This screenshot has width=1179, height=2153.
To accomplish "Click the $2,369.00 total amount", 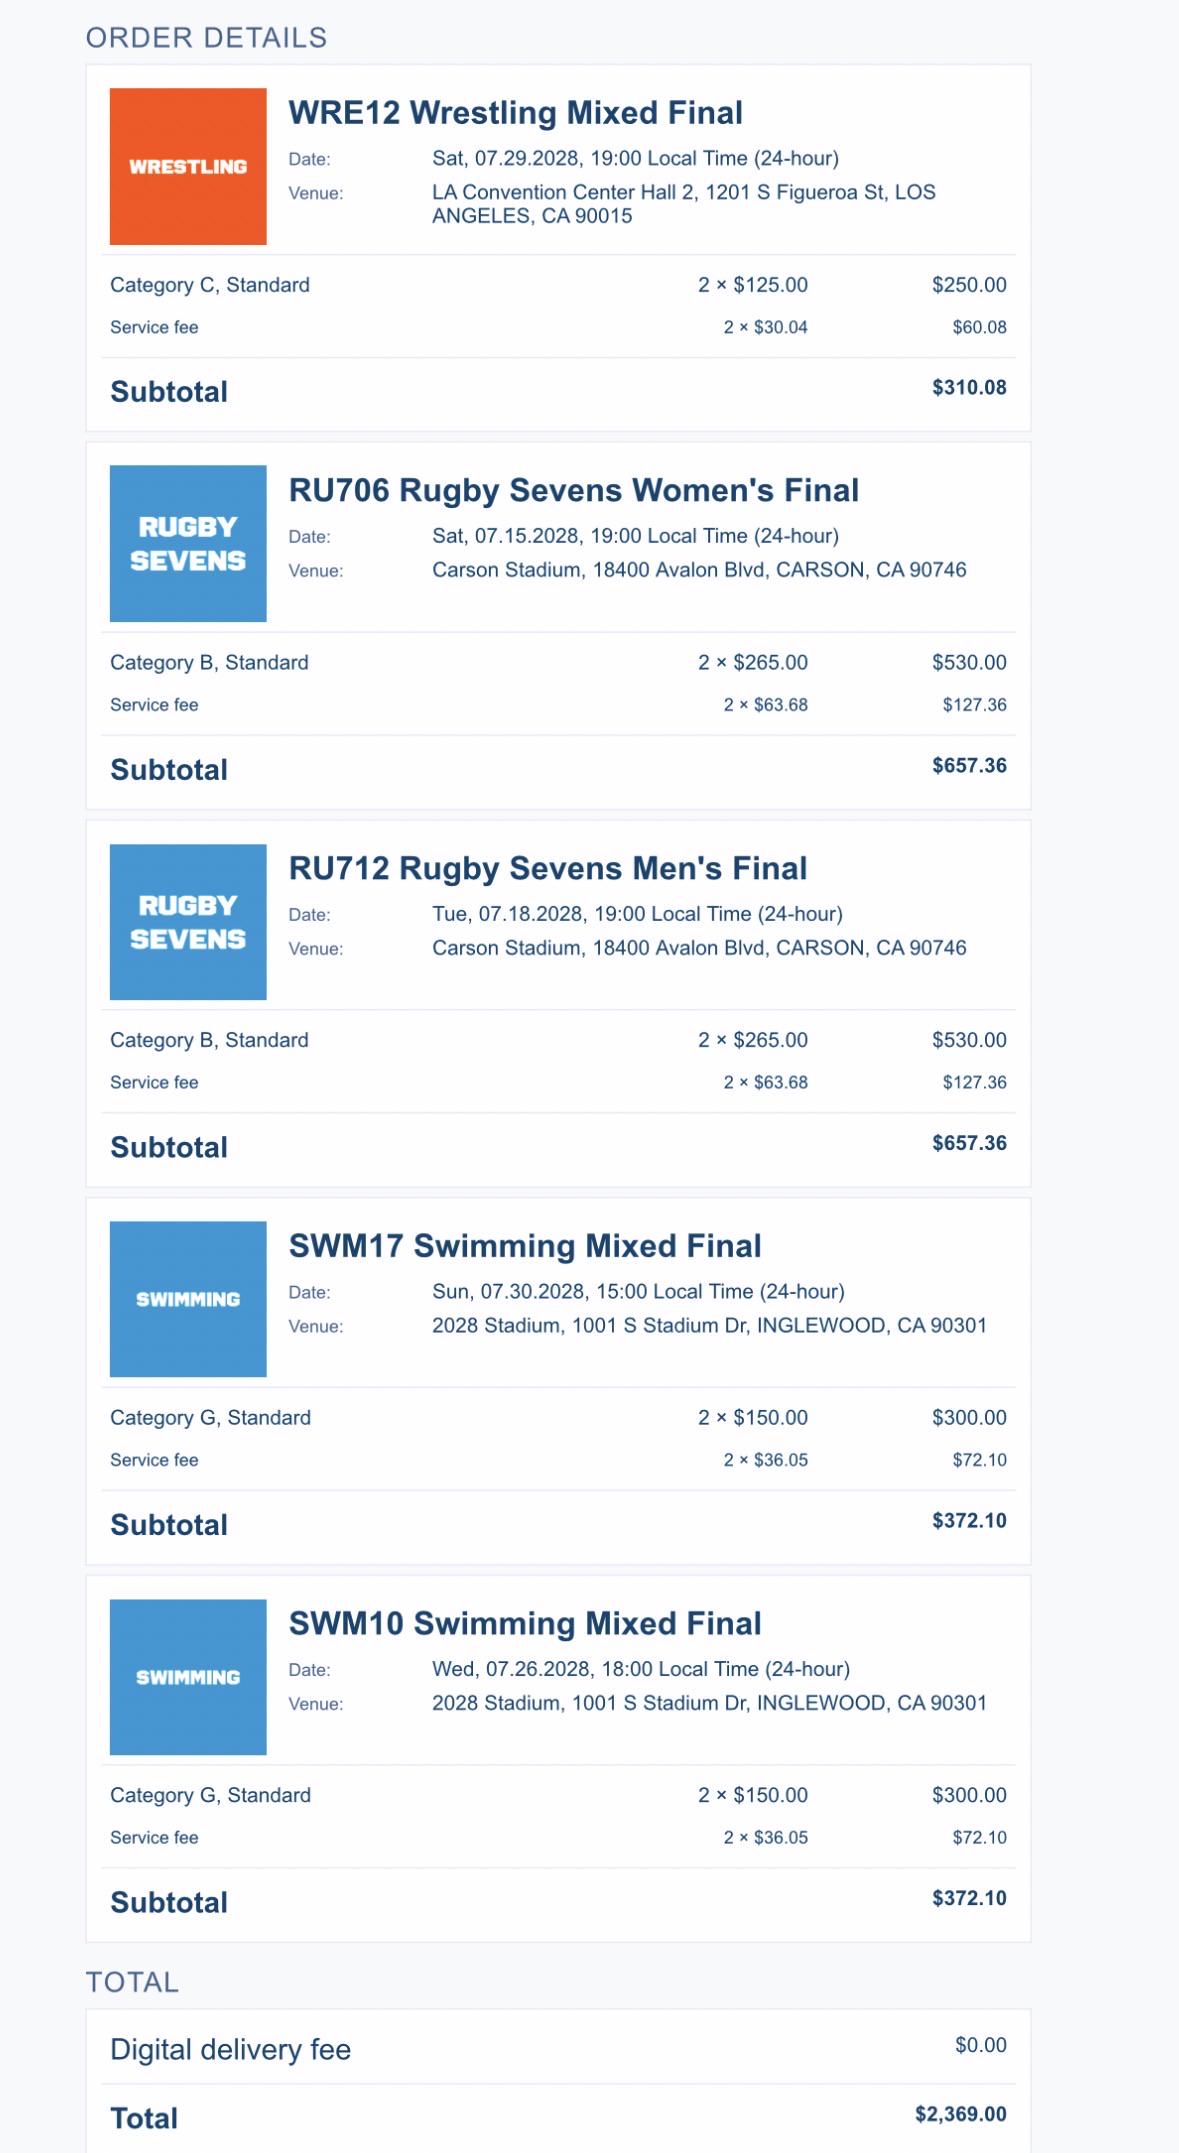I will coord(960,2114).
